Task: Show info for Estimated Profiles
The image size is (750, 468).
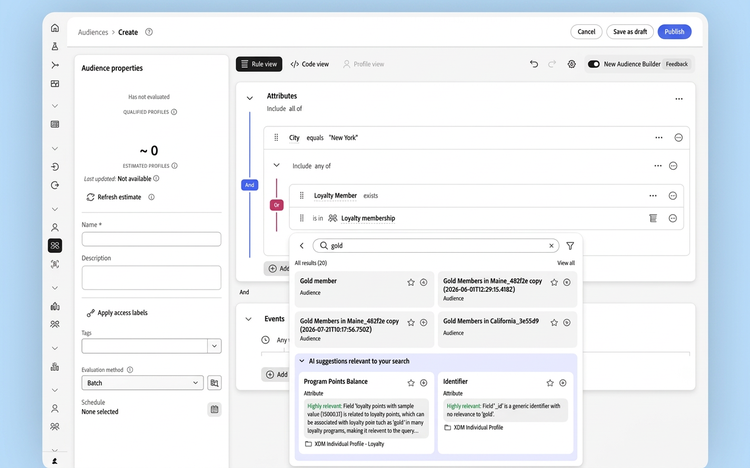Action: (x=175, y=166)
